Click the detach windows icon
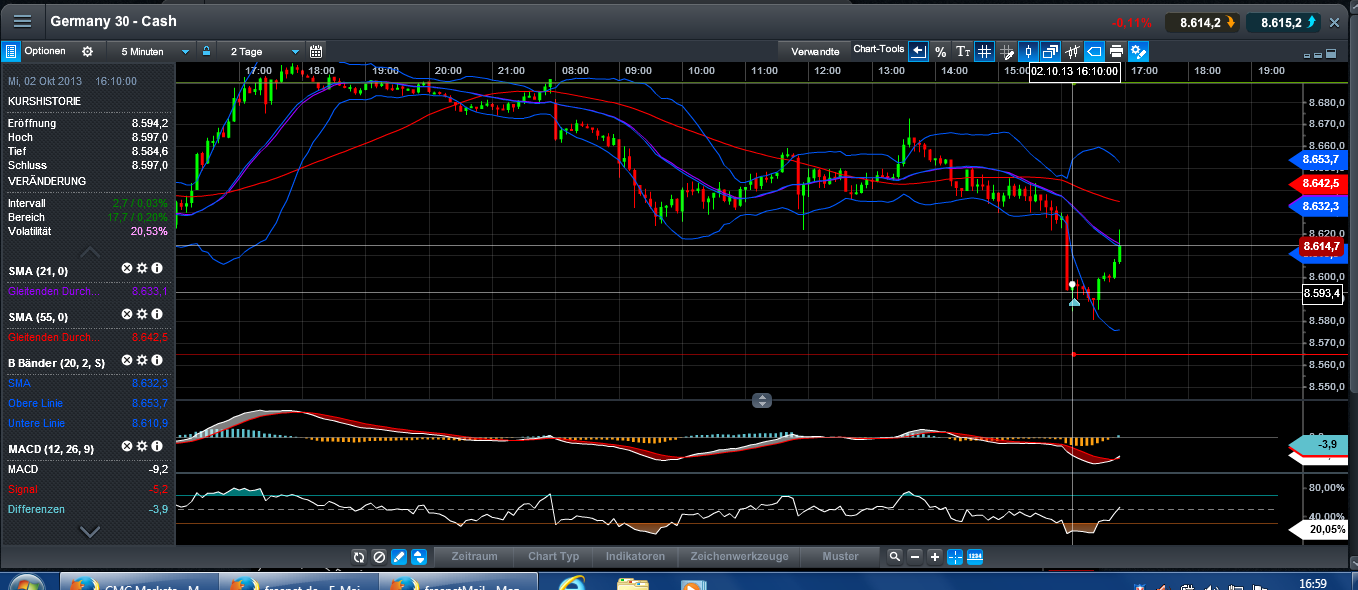 pyautogui.click(x=1050, y=51)
